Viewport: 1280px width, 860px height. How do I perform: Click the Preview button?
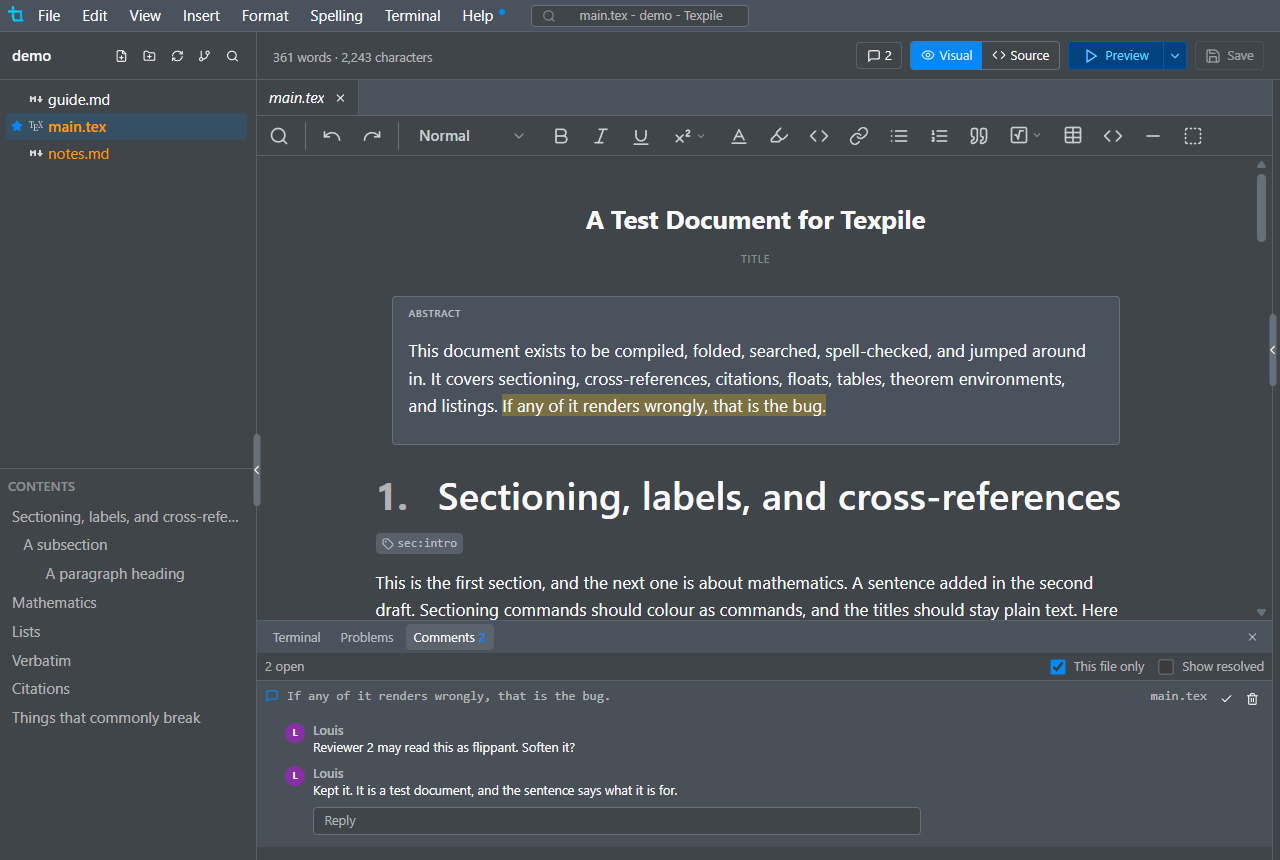coord(1116,56)
